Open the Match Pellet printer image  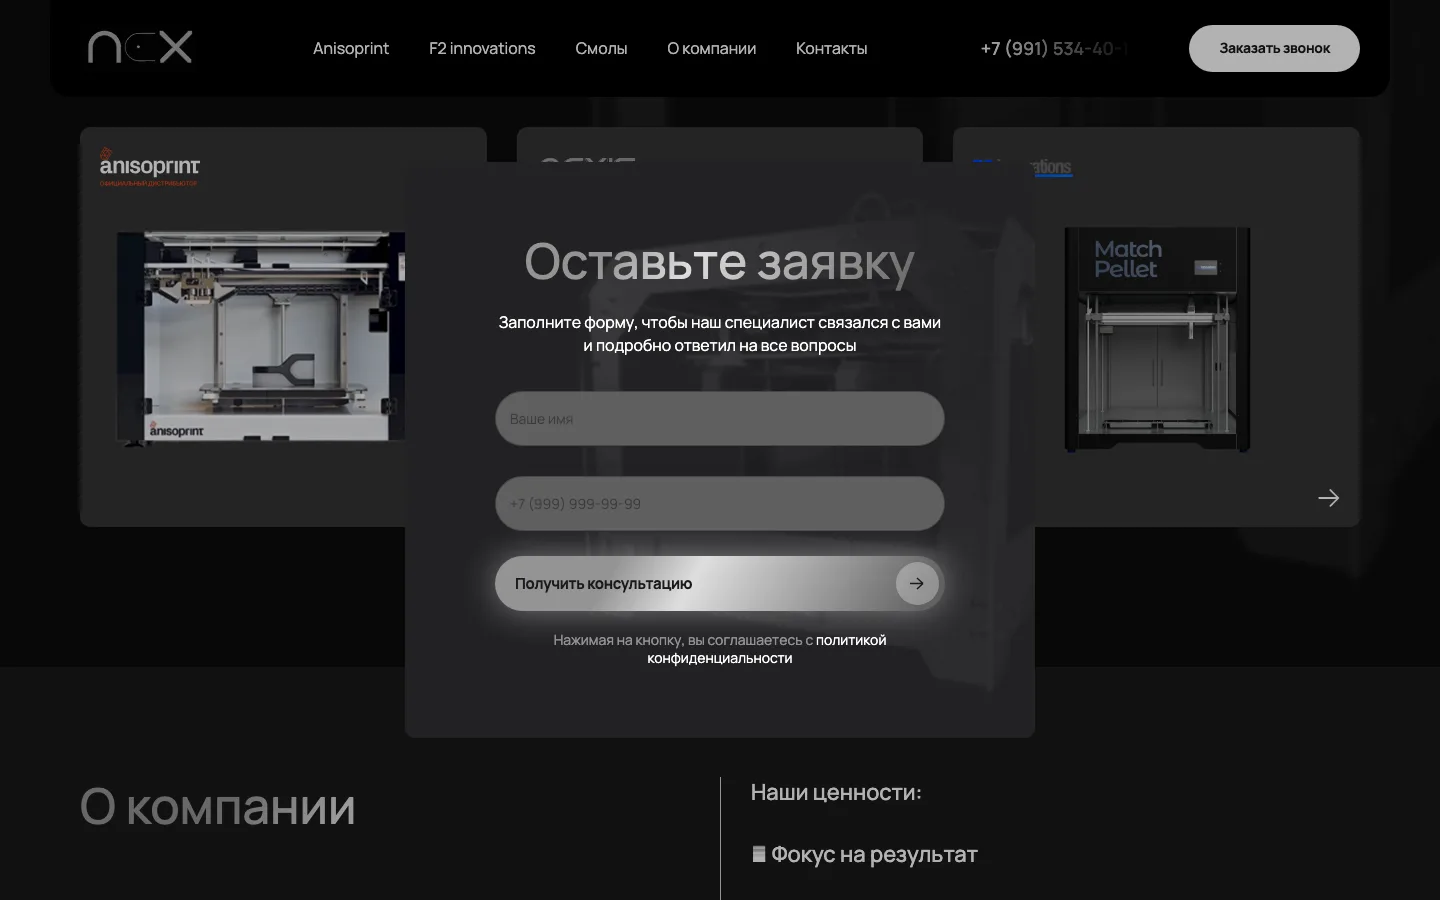[1157, 339]
